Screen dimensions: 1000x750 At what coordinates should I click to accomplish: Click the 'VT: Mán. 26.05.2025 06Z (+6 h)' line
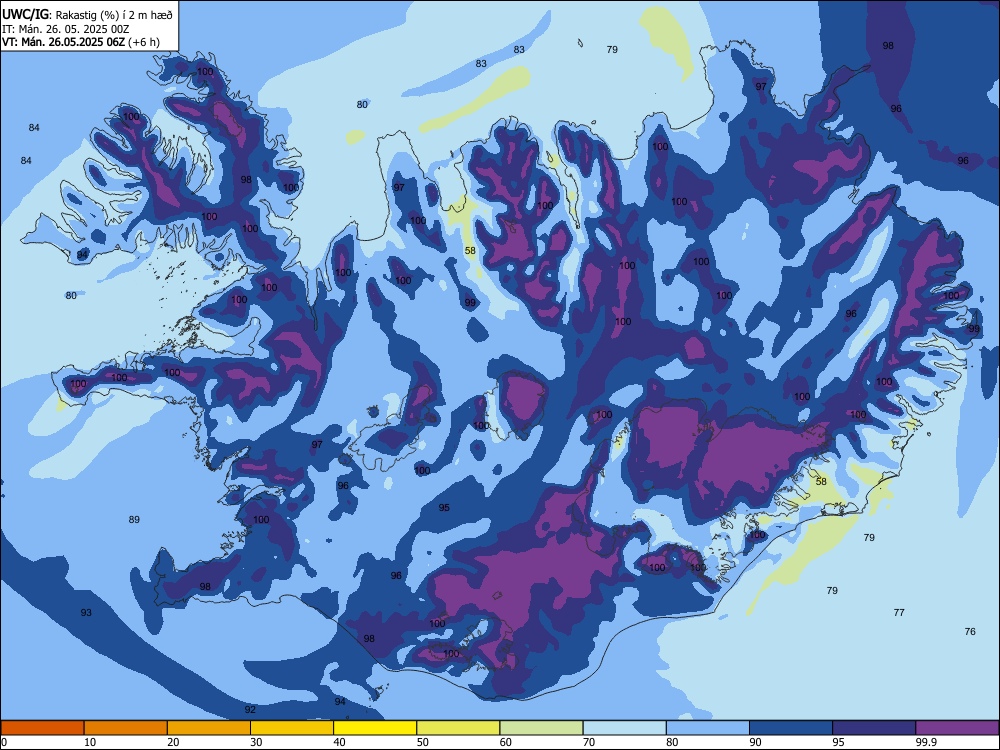pyautogui.click(x=81, y=42)
